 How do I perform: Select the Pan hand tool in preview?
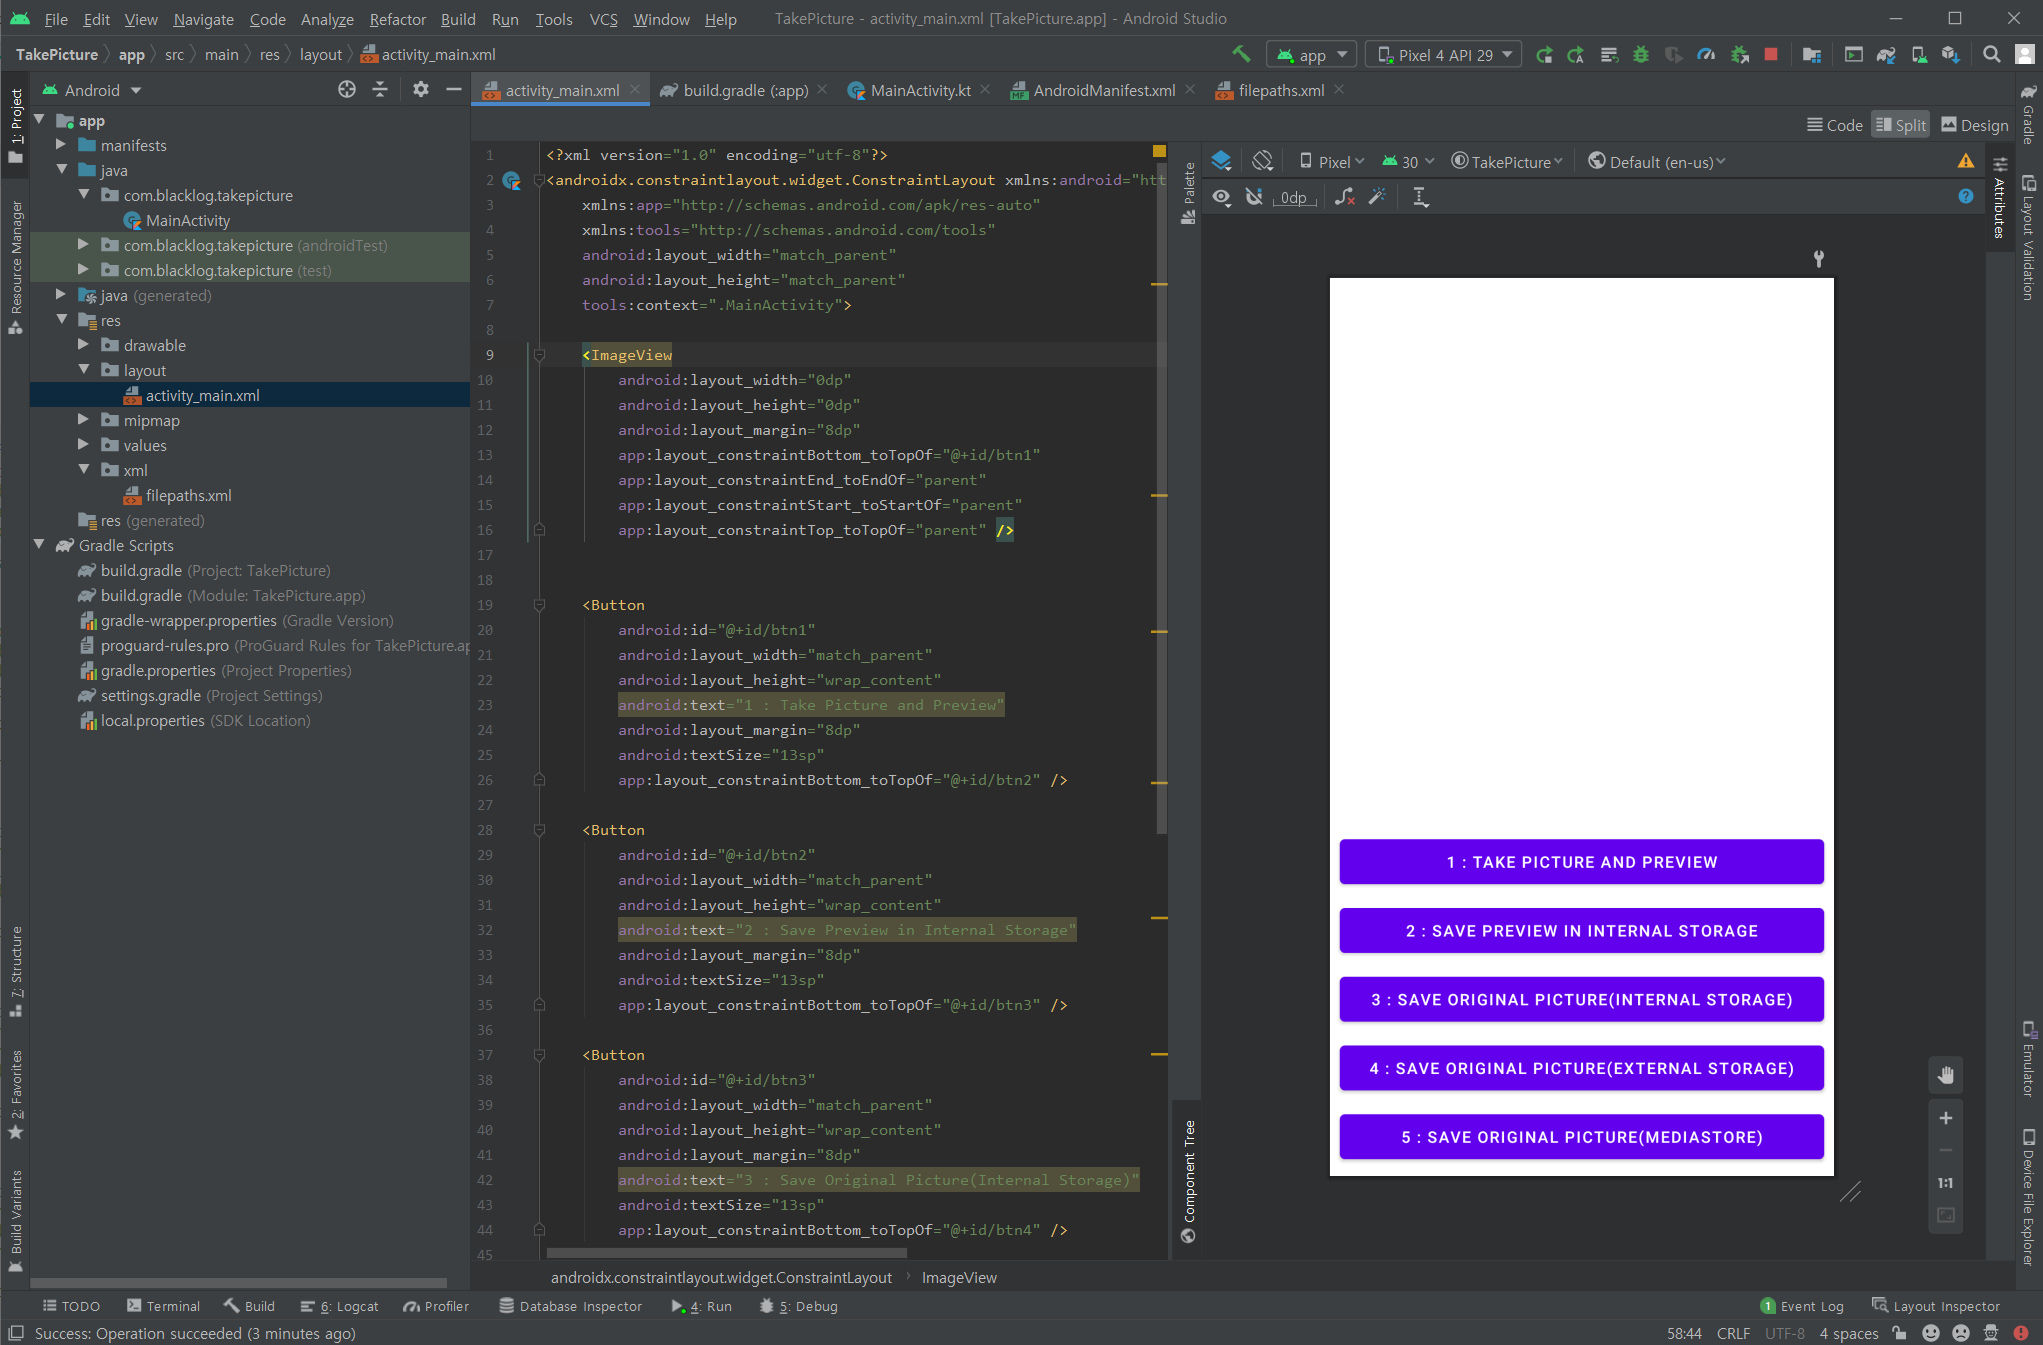[1945, 1076]
